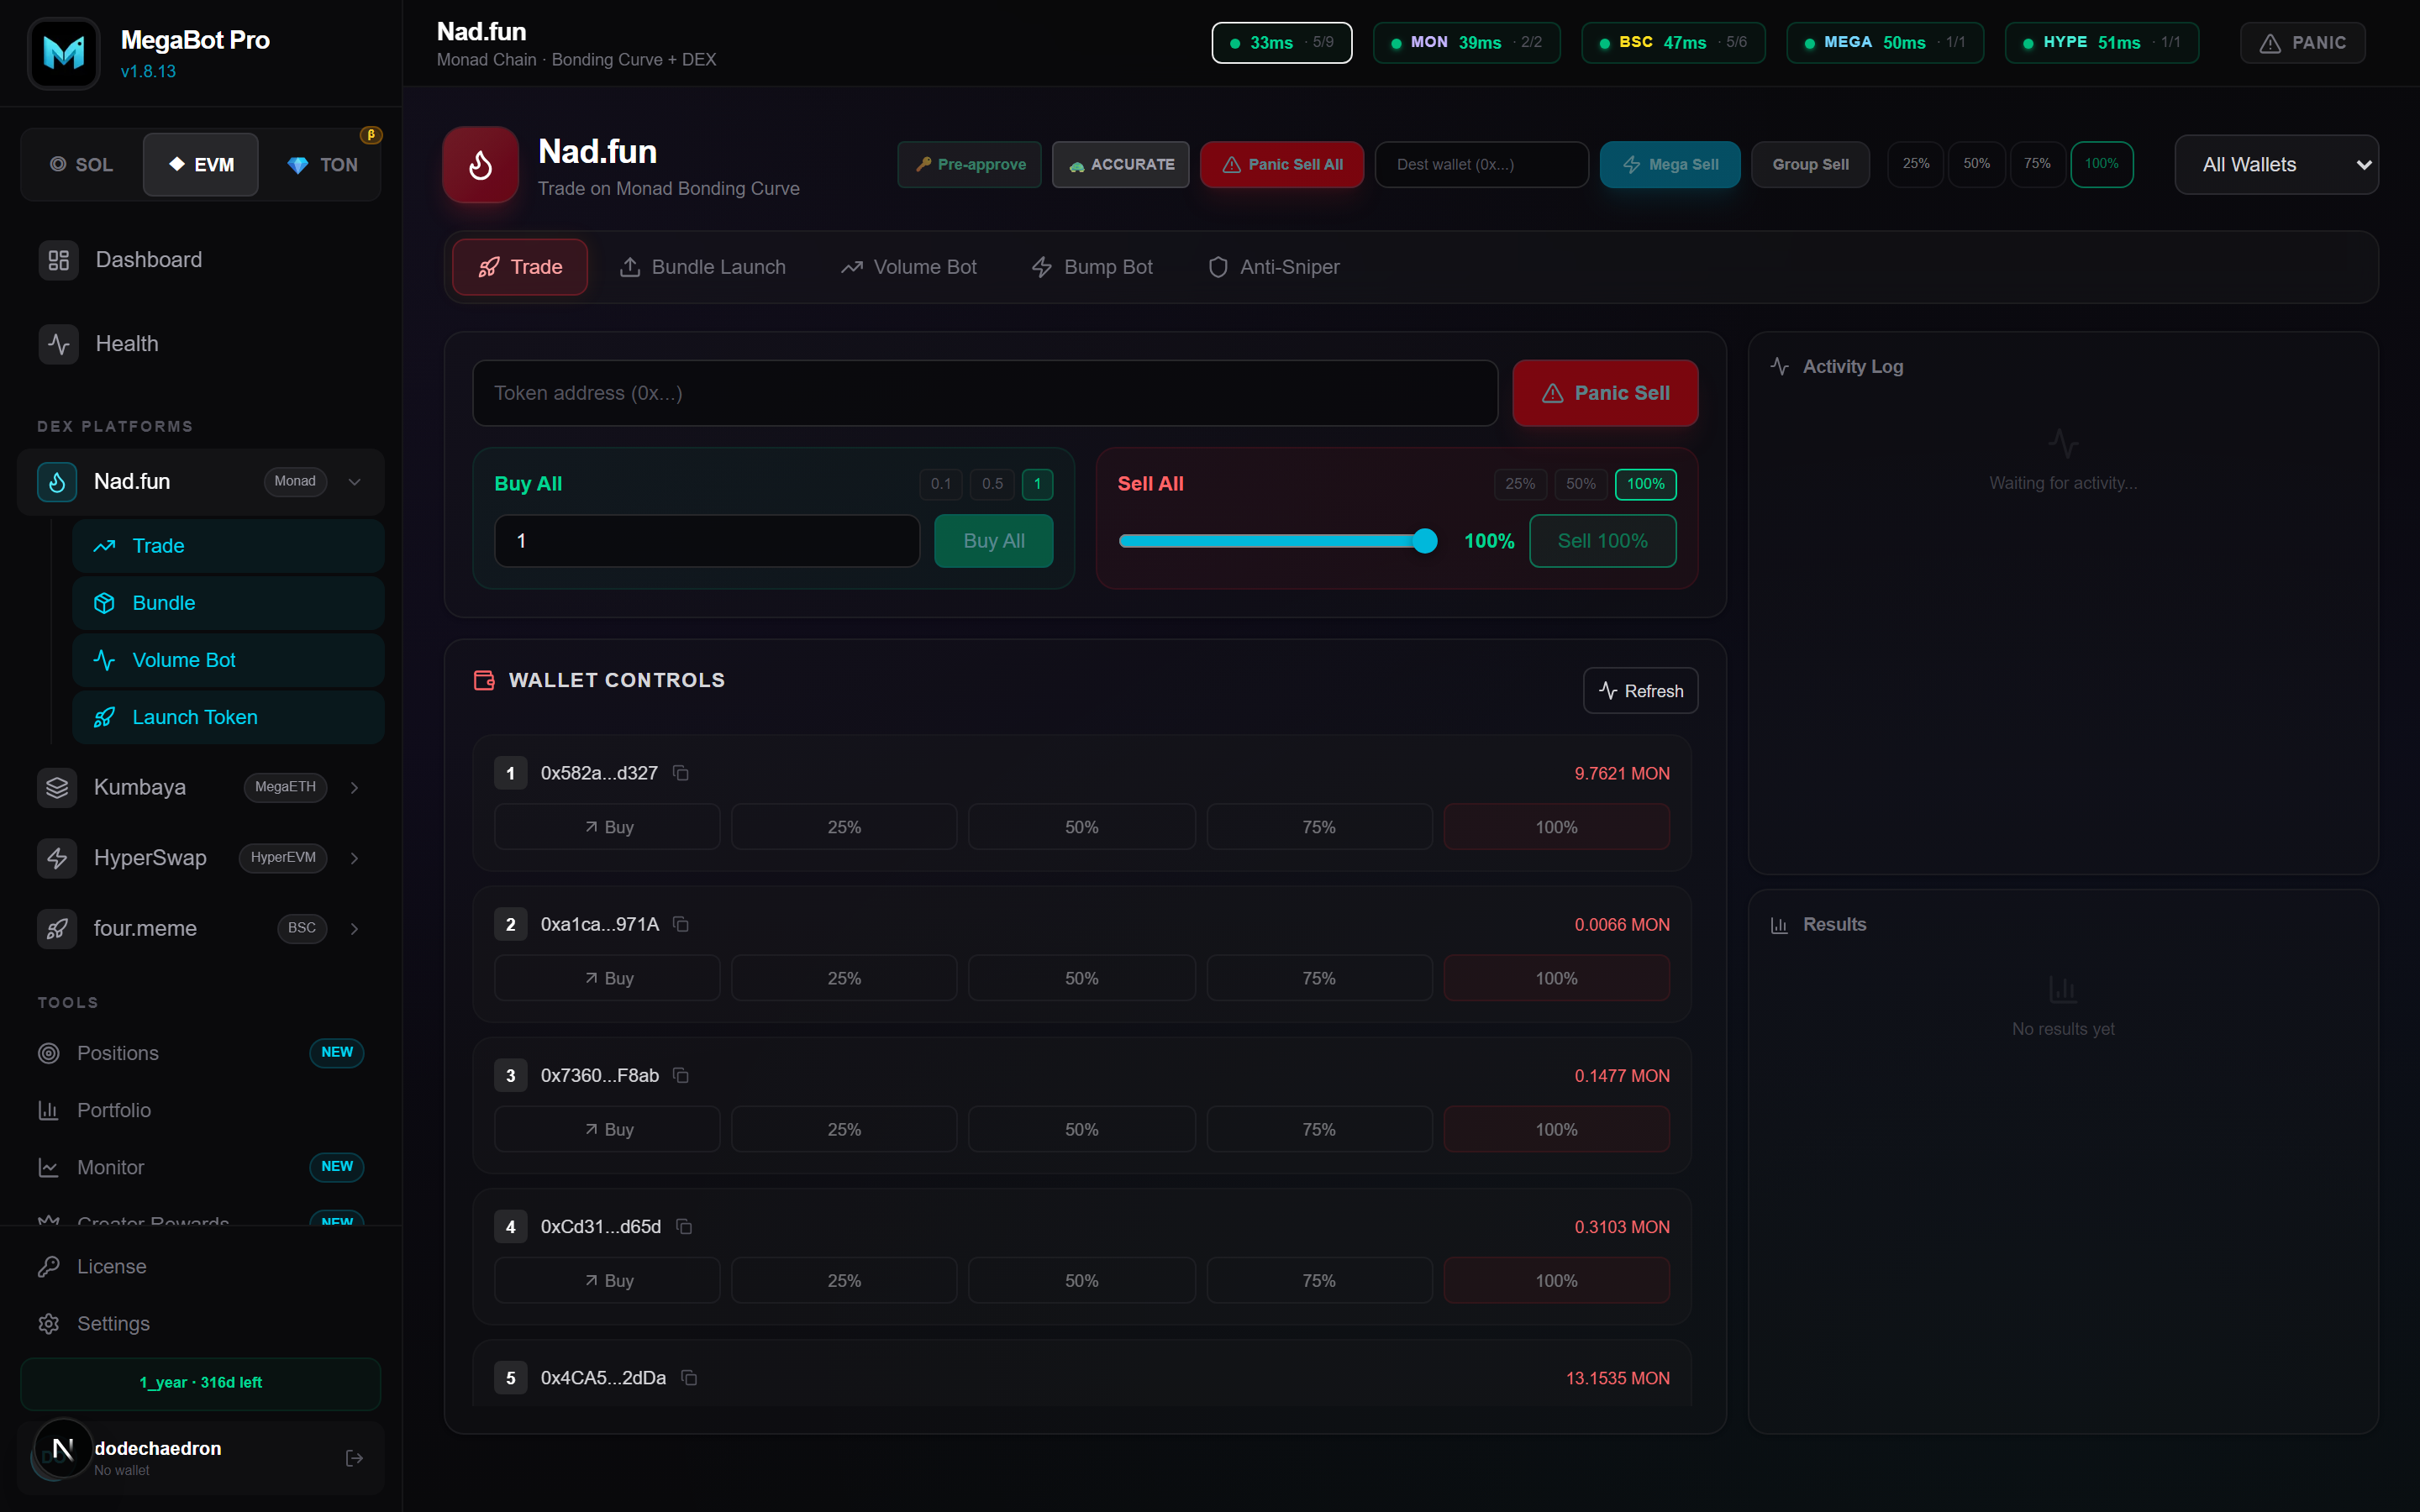Open Launch Token in sidebar

click(x=228, y=717)
